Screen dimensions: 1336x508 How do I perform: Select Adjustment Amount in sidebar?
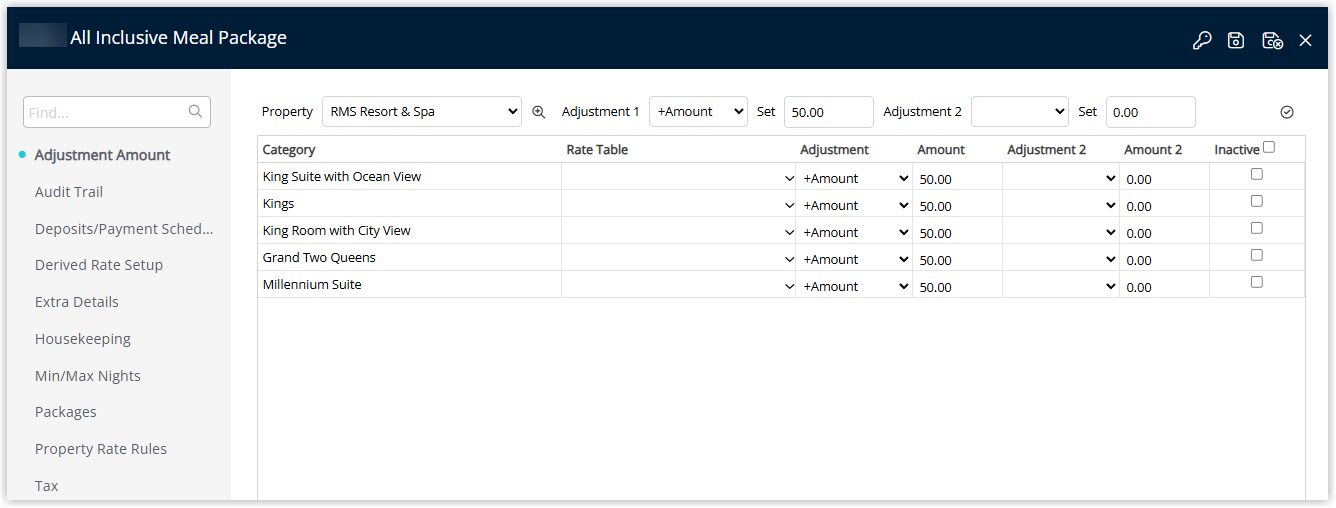102,155
